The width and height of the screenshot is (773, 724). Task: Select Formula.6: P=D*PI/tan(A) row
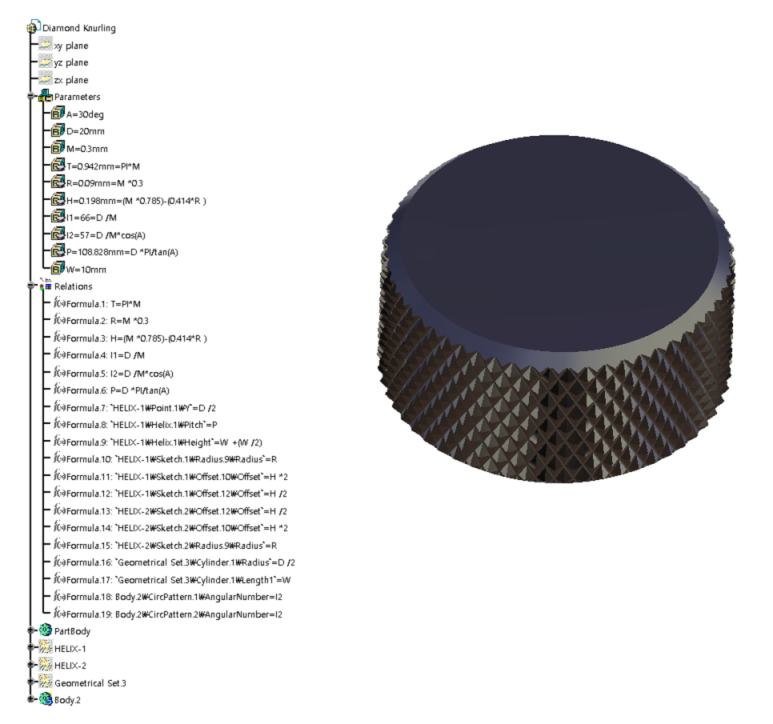click(111, 391)
